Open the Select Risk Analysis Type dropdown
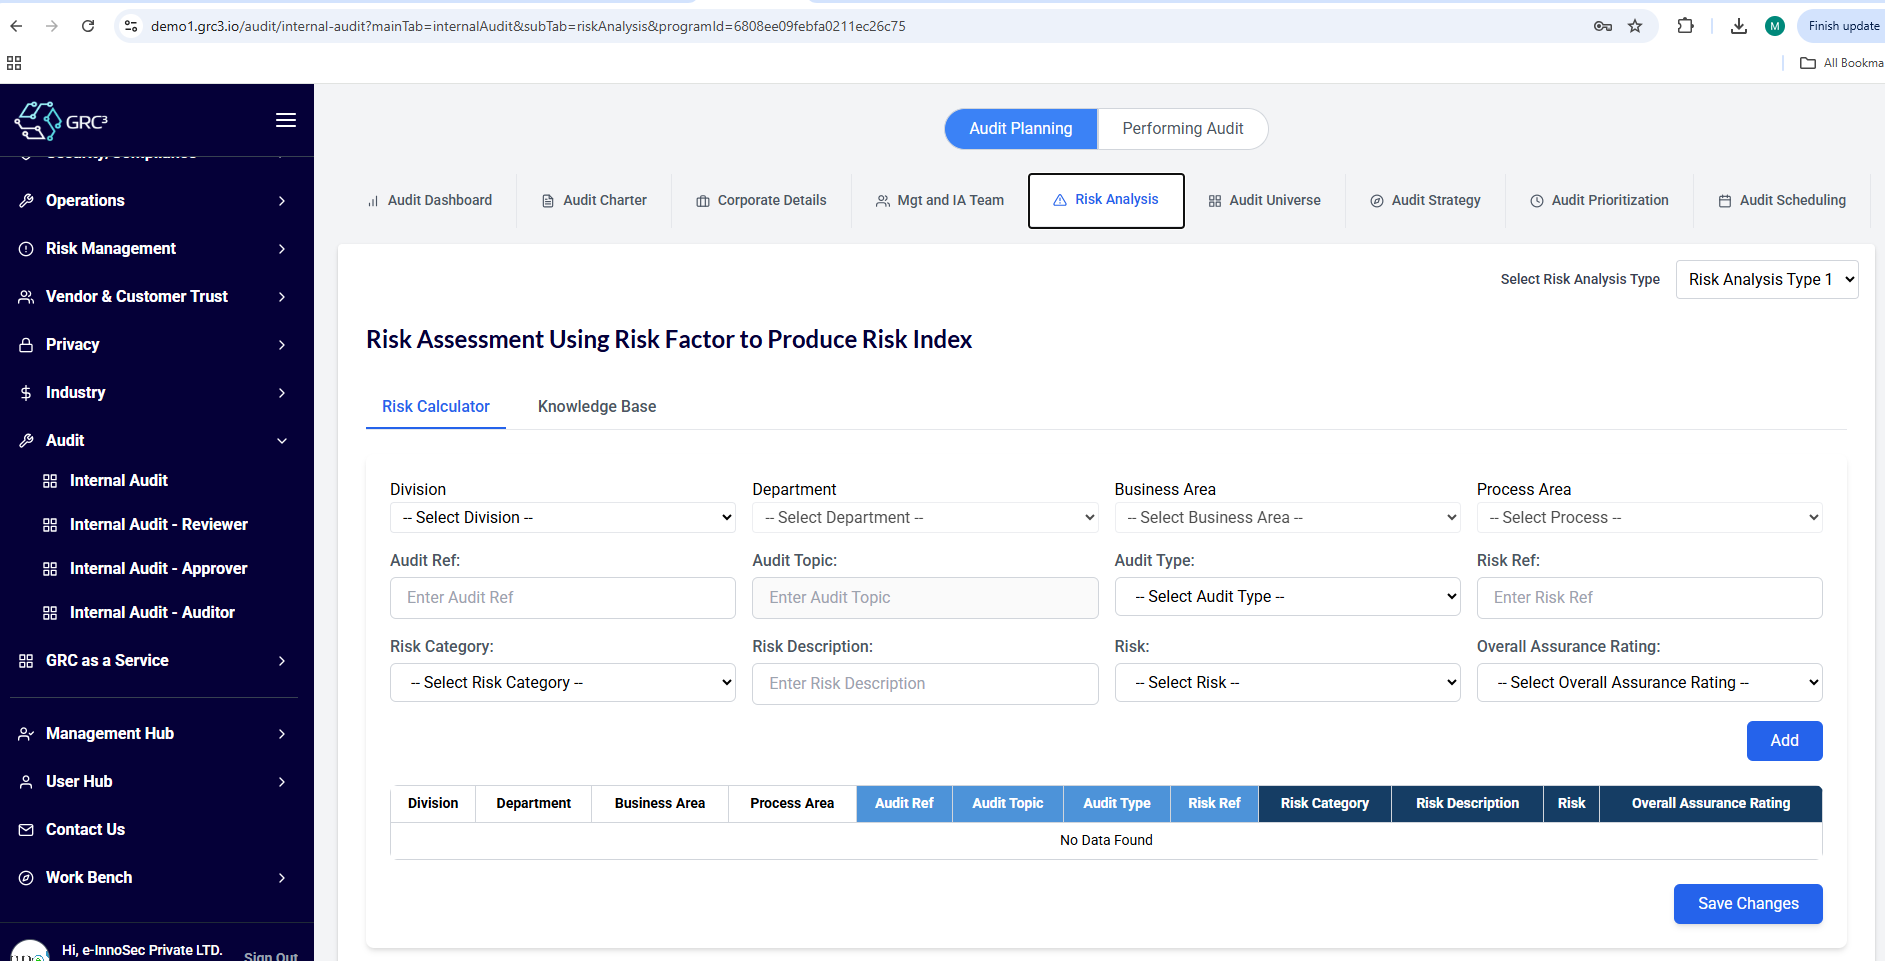 (x=1766, y=280)
